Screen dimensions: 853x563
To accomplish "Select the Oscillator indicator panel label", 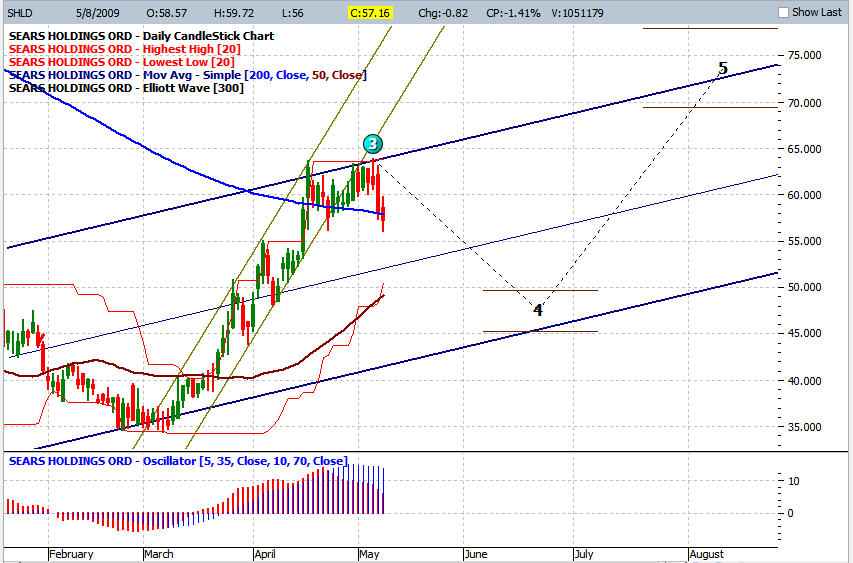I will pyautogui.click(x=178, y=461).
